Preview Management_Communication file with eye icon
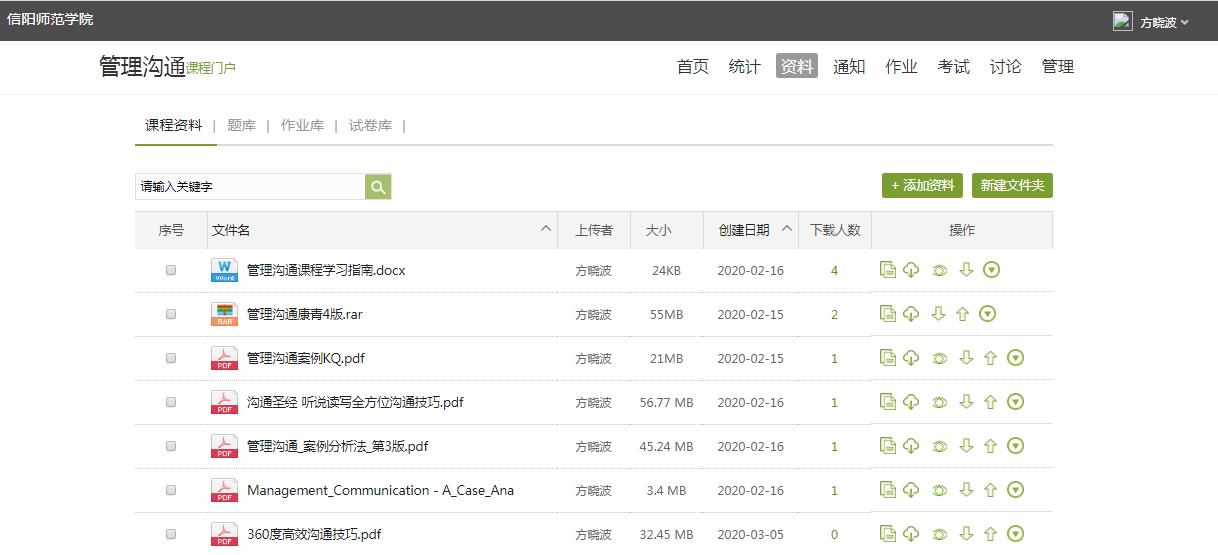The image size is (1218, 555). point(939,490)
